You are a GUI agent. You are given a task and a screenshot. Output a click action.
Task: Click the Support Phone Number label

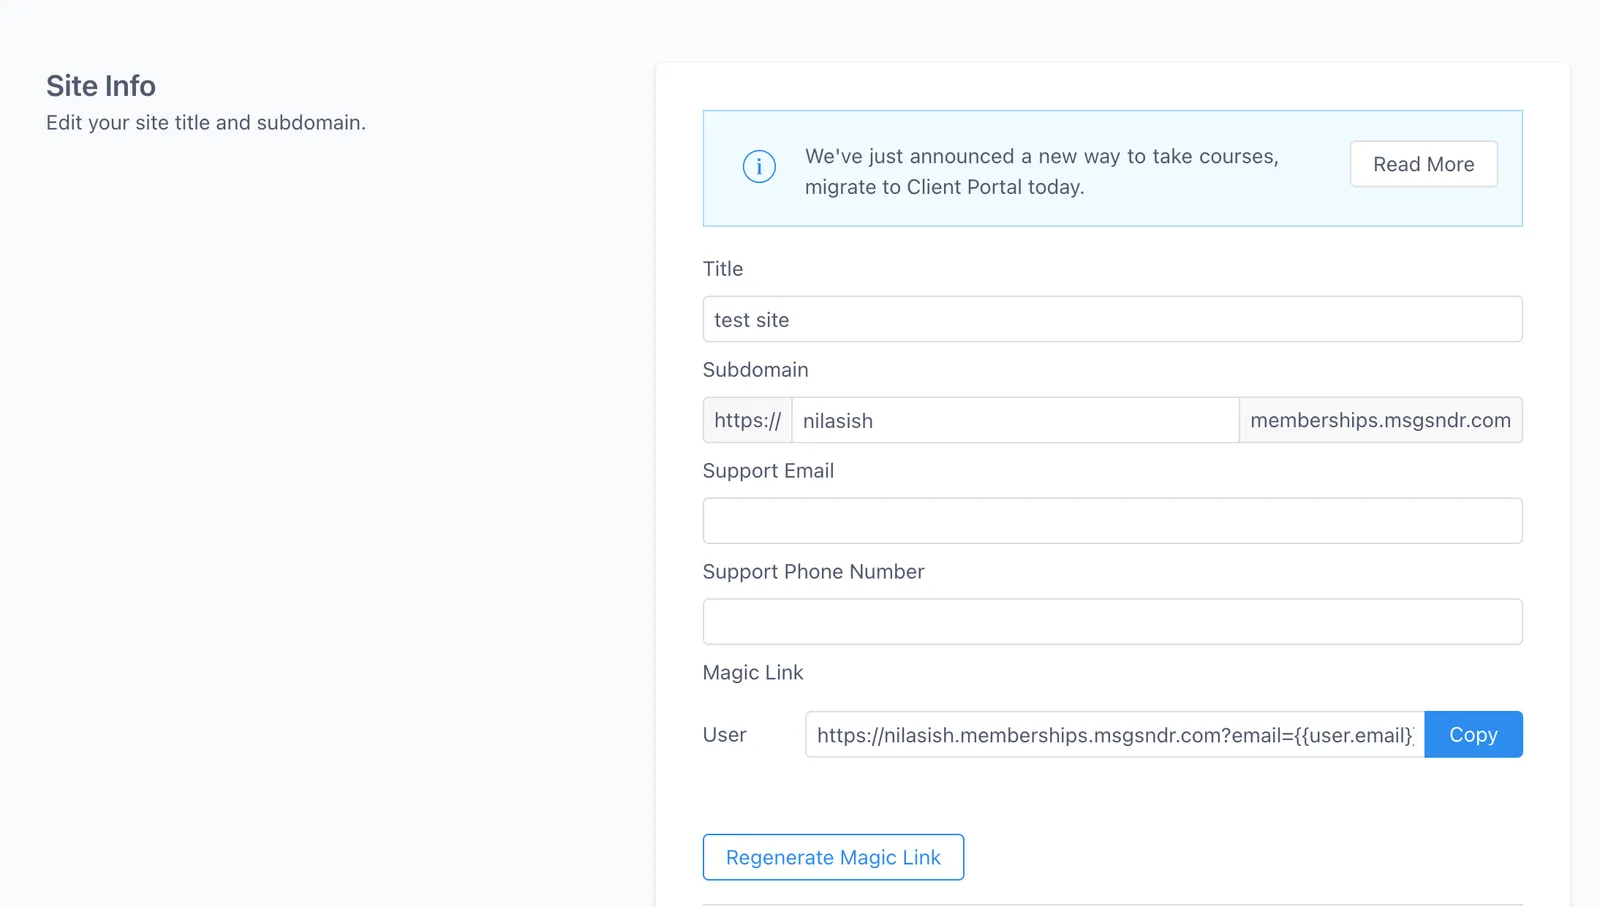point(813,572)
